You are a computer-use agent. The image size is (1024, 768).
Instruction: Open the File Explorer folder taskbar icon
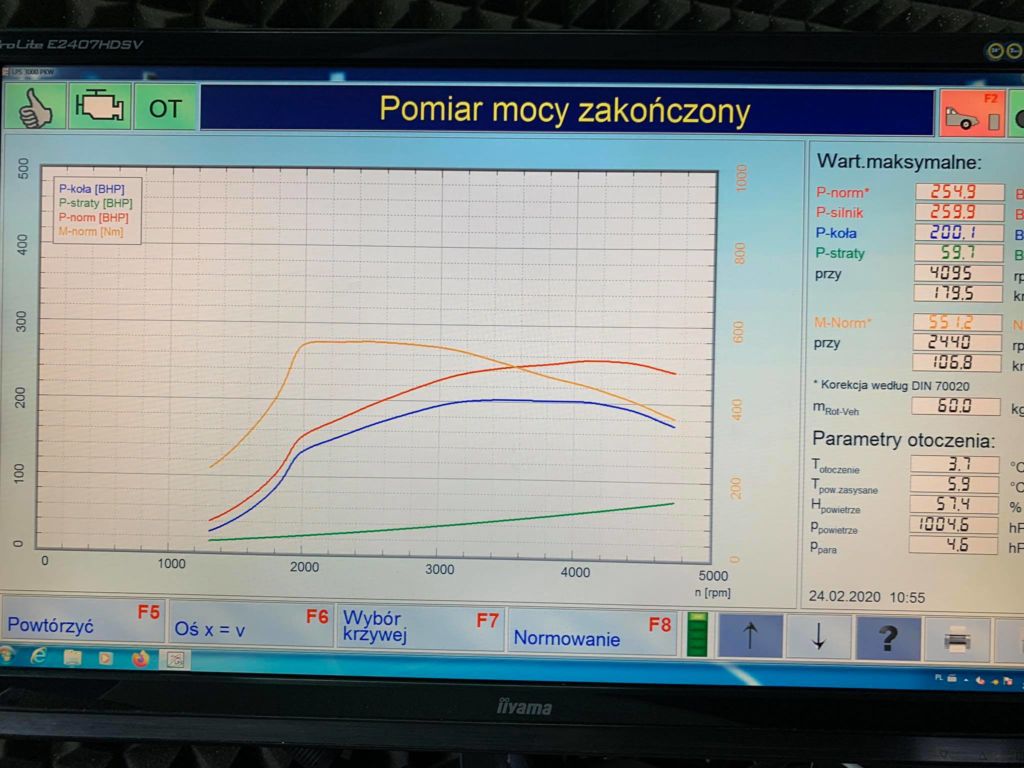pyautogui.click(x=72, y=657)
